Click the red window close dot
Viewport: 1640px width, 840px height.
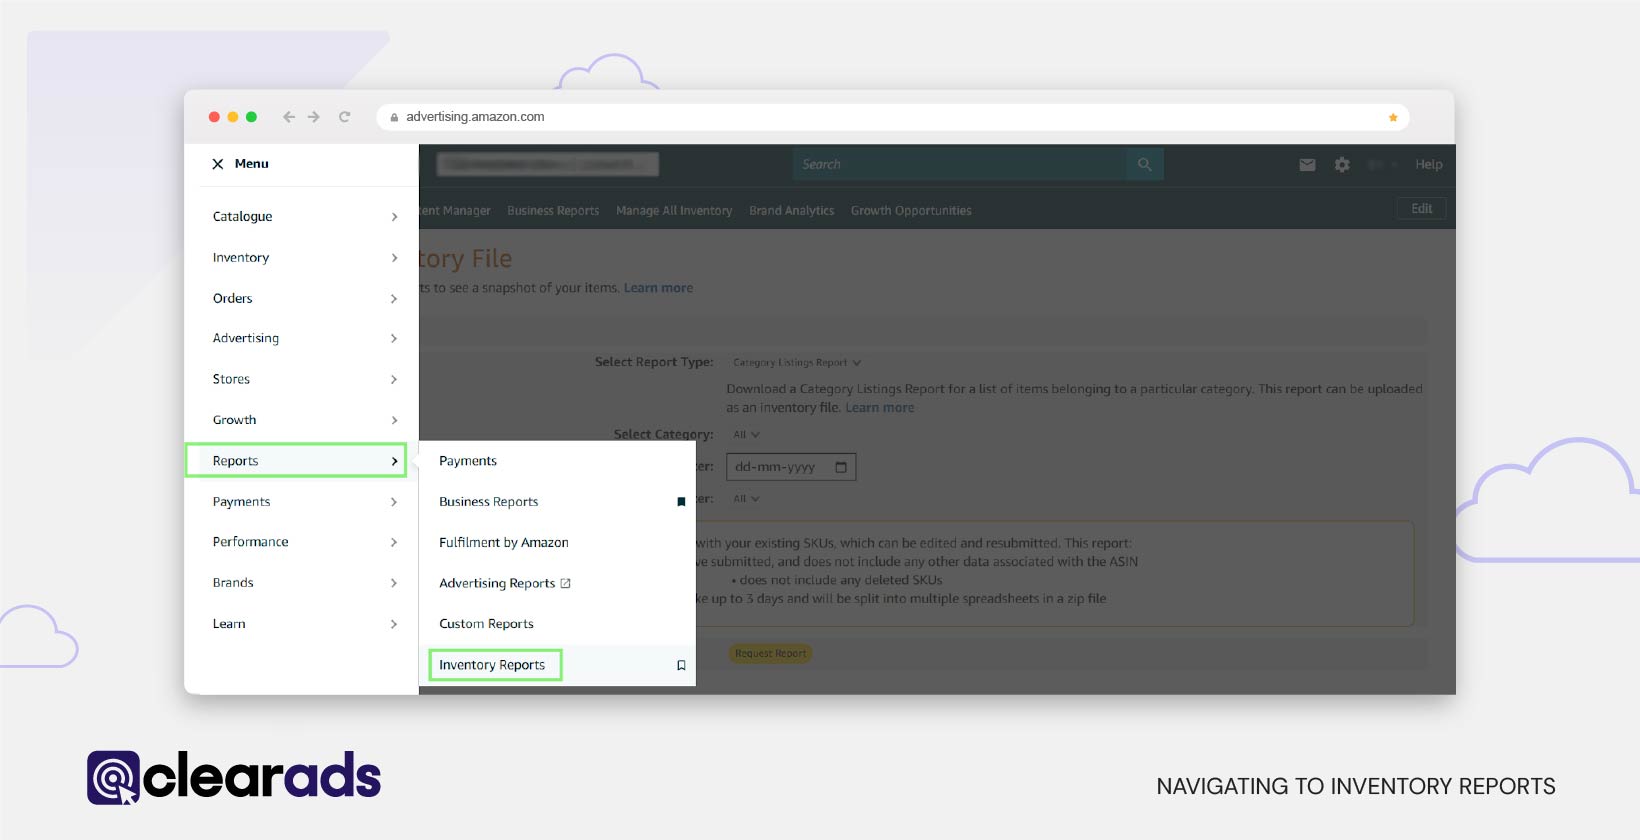(x=214, y=117)
